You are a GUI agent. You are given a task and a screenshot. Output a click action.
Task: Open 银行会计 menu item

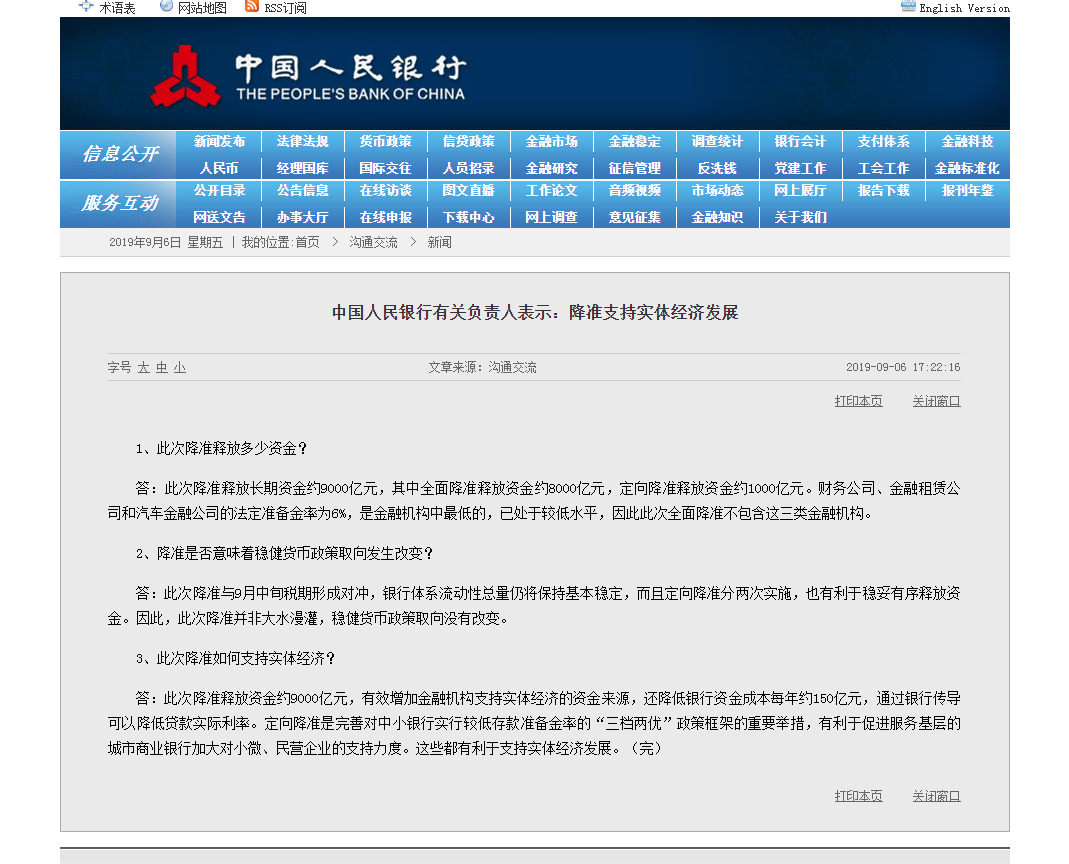tap(800, 141)
